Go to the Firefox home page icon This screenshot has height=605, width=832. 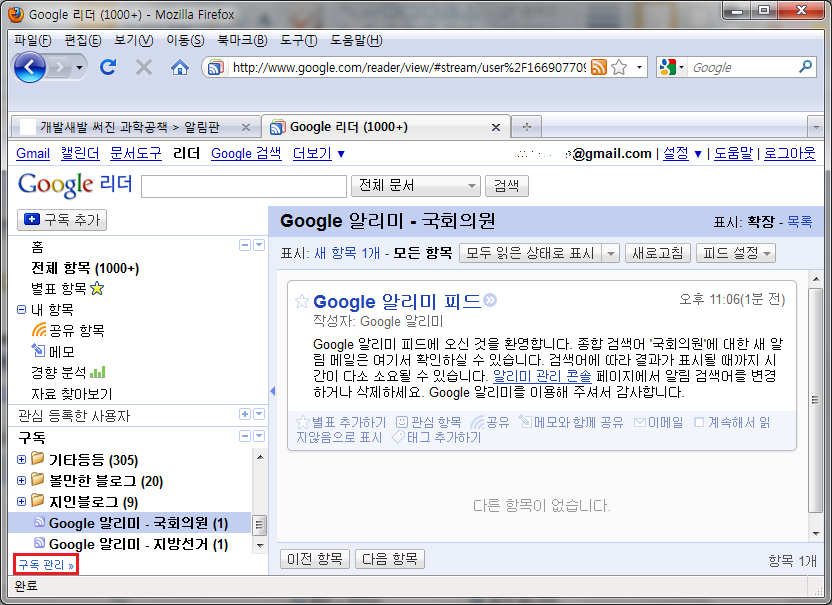180,67
